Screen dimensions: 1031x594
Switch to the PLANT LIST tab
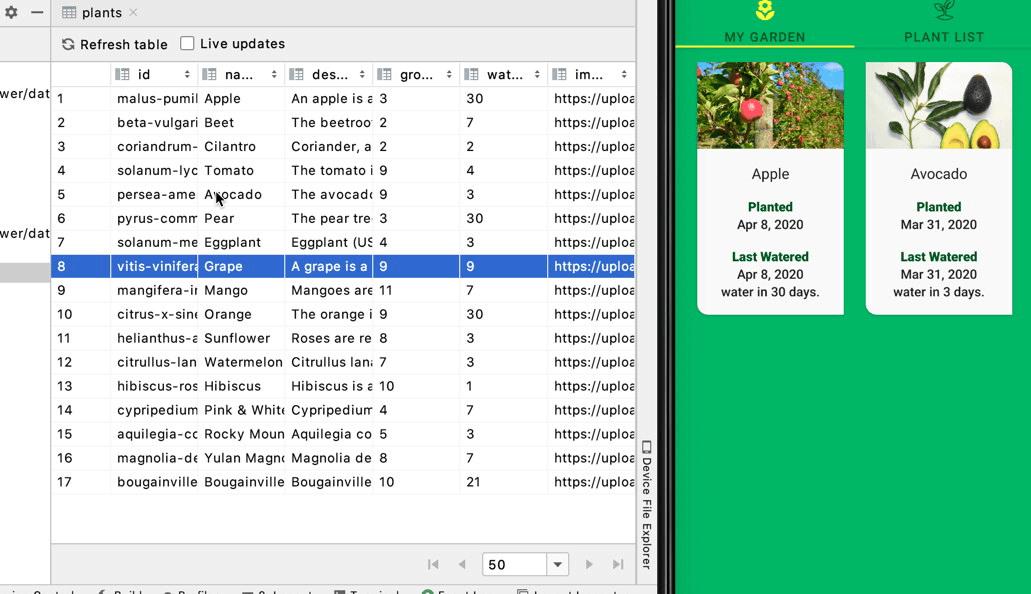pyautogui.click(x=943, y=27)
